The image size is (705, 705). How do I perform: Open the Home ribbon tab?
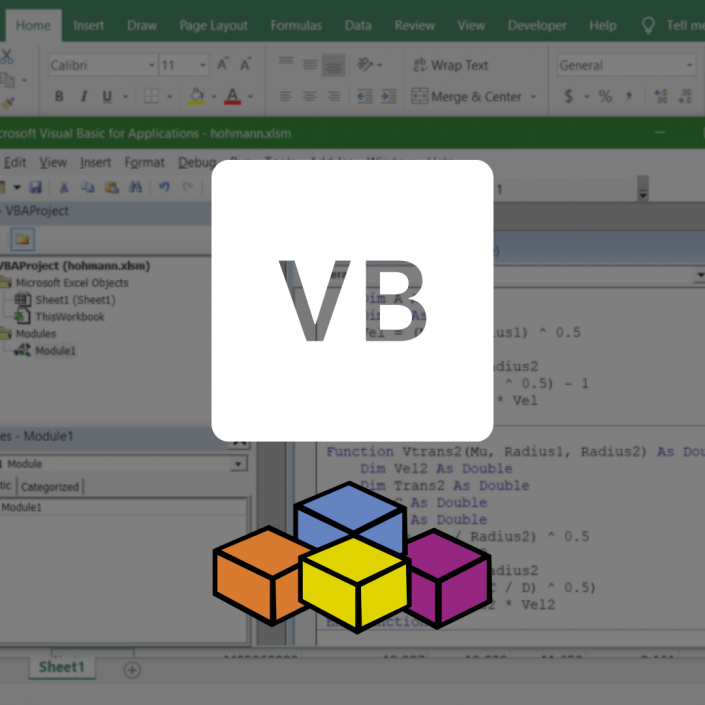(x=33, y=26)
